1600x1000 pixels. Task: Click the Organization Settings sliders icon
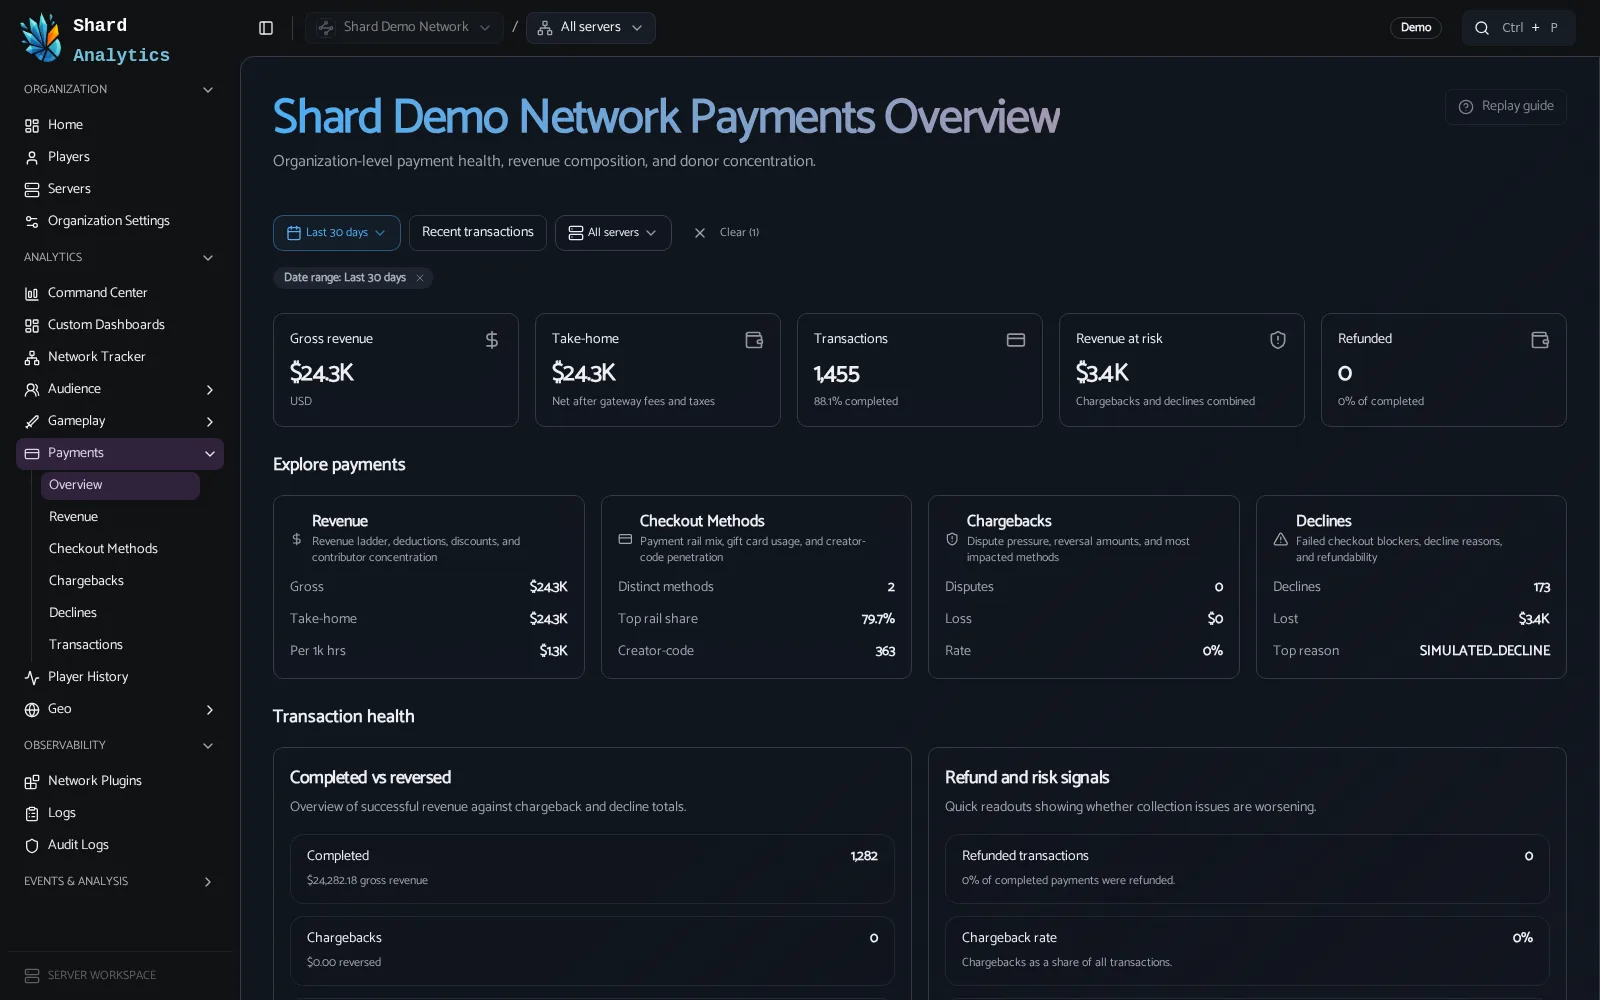pyautogui.click(x=32, y=222)
